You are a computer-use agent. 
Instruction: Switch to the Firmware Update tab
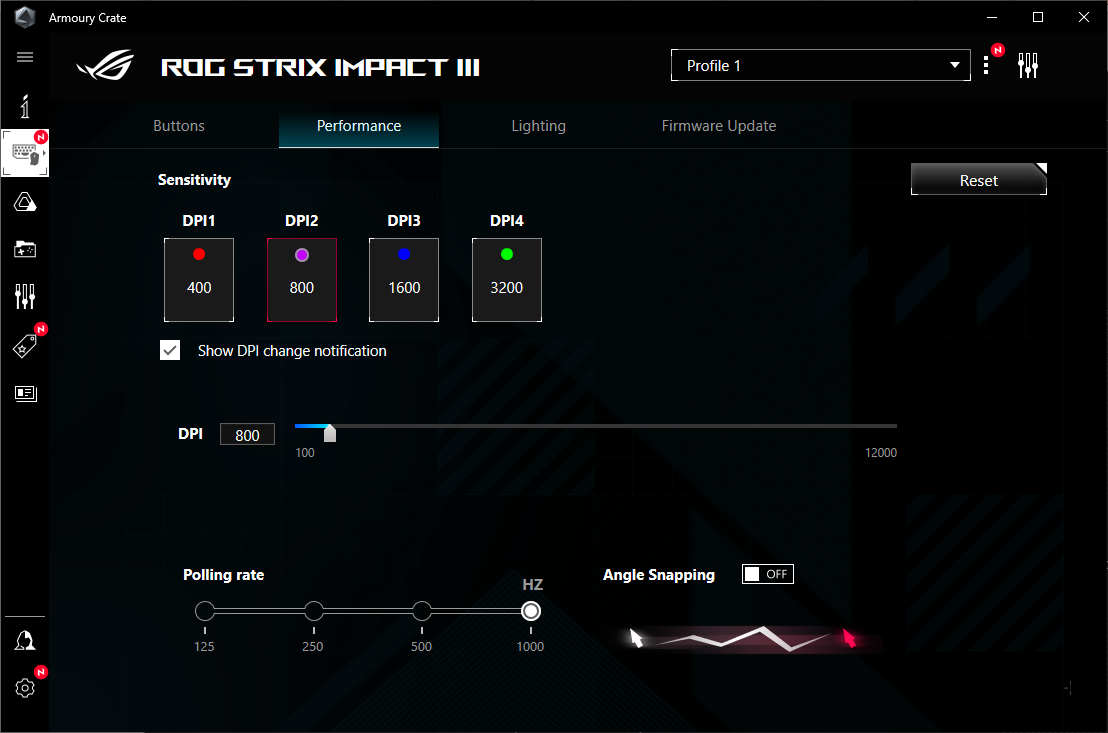tap(719, 126)
